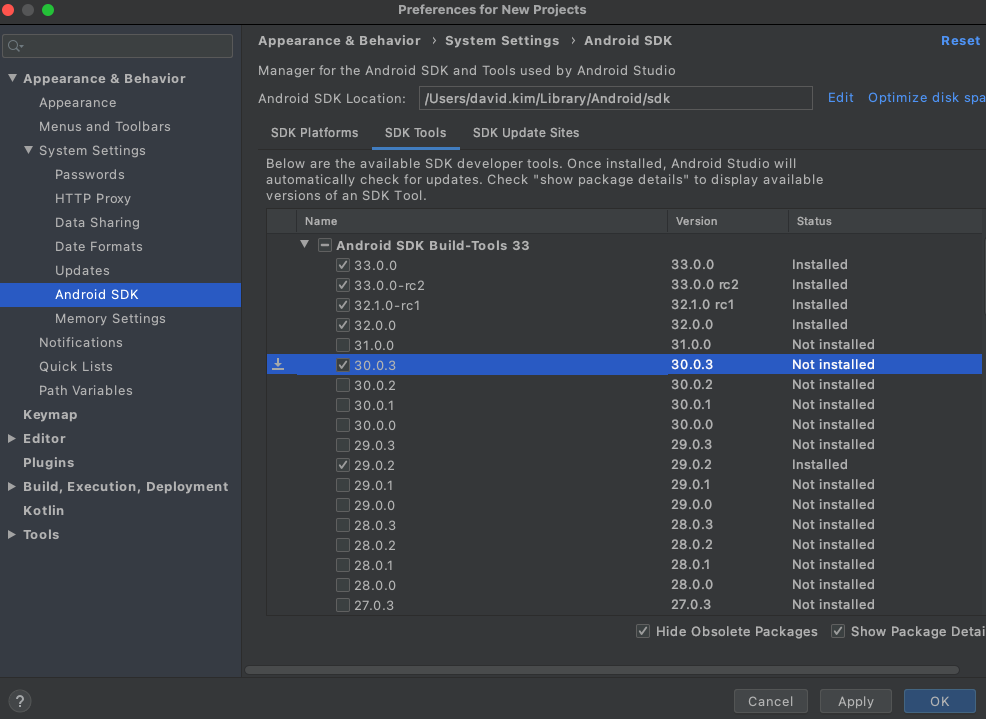Collapse the Appearance & Behavior section
The height and width of the screenshot is (719, 986).
point(12,78)
